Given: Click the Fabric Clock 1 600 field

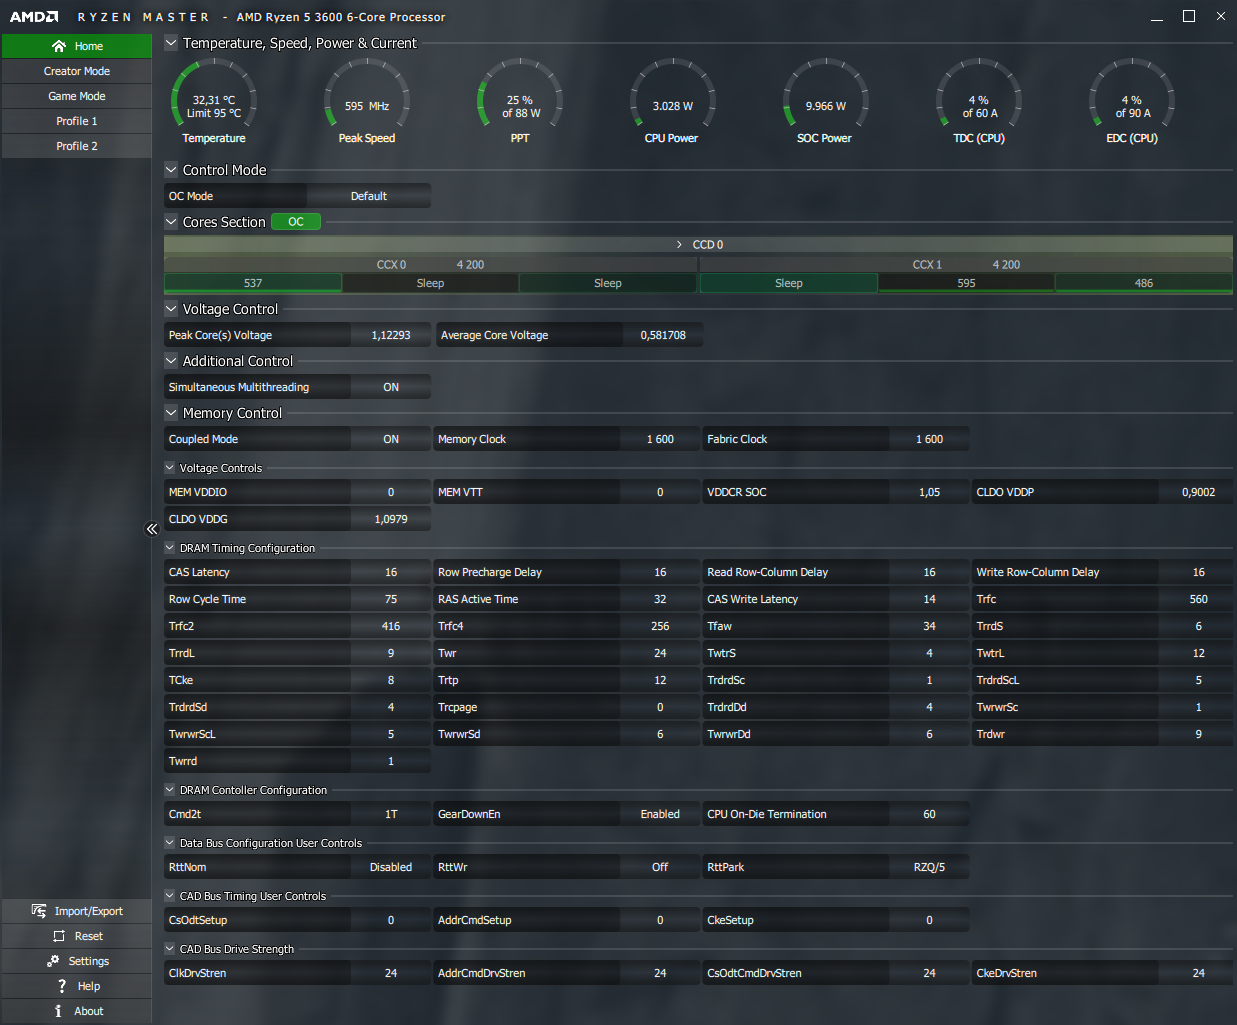Looking at the screenshot, I should [x=929, y=439].
